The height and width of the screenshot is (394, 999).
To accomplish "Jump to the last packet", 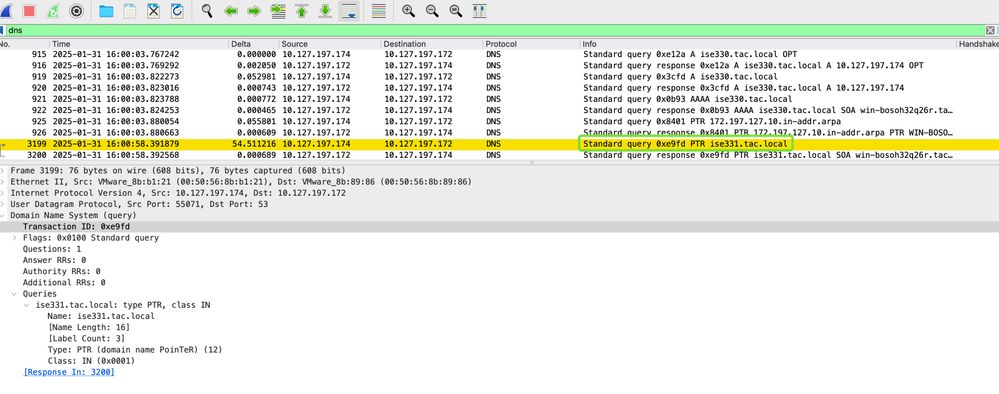I will point(325,10).
